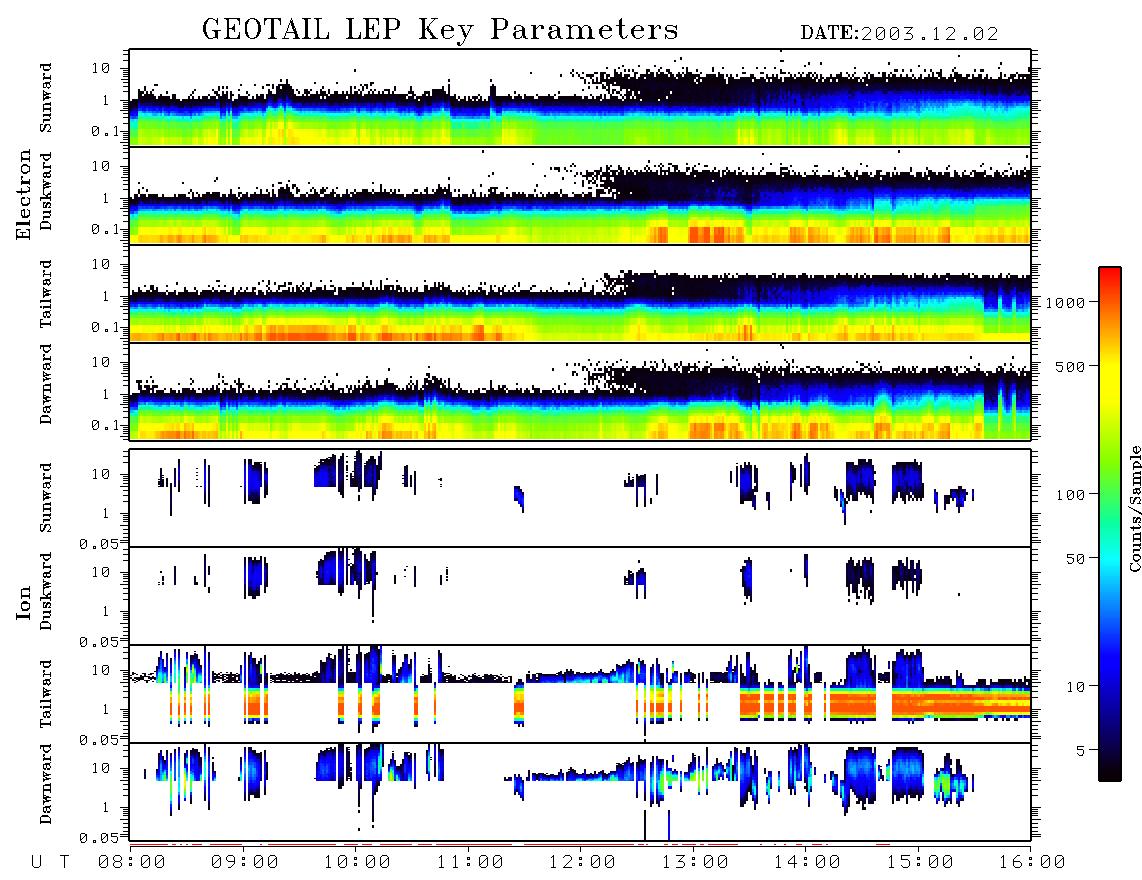Screen dimensions: 1142x880
Task: Click the 08:00 time tick label
Action: click(132, 863)
